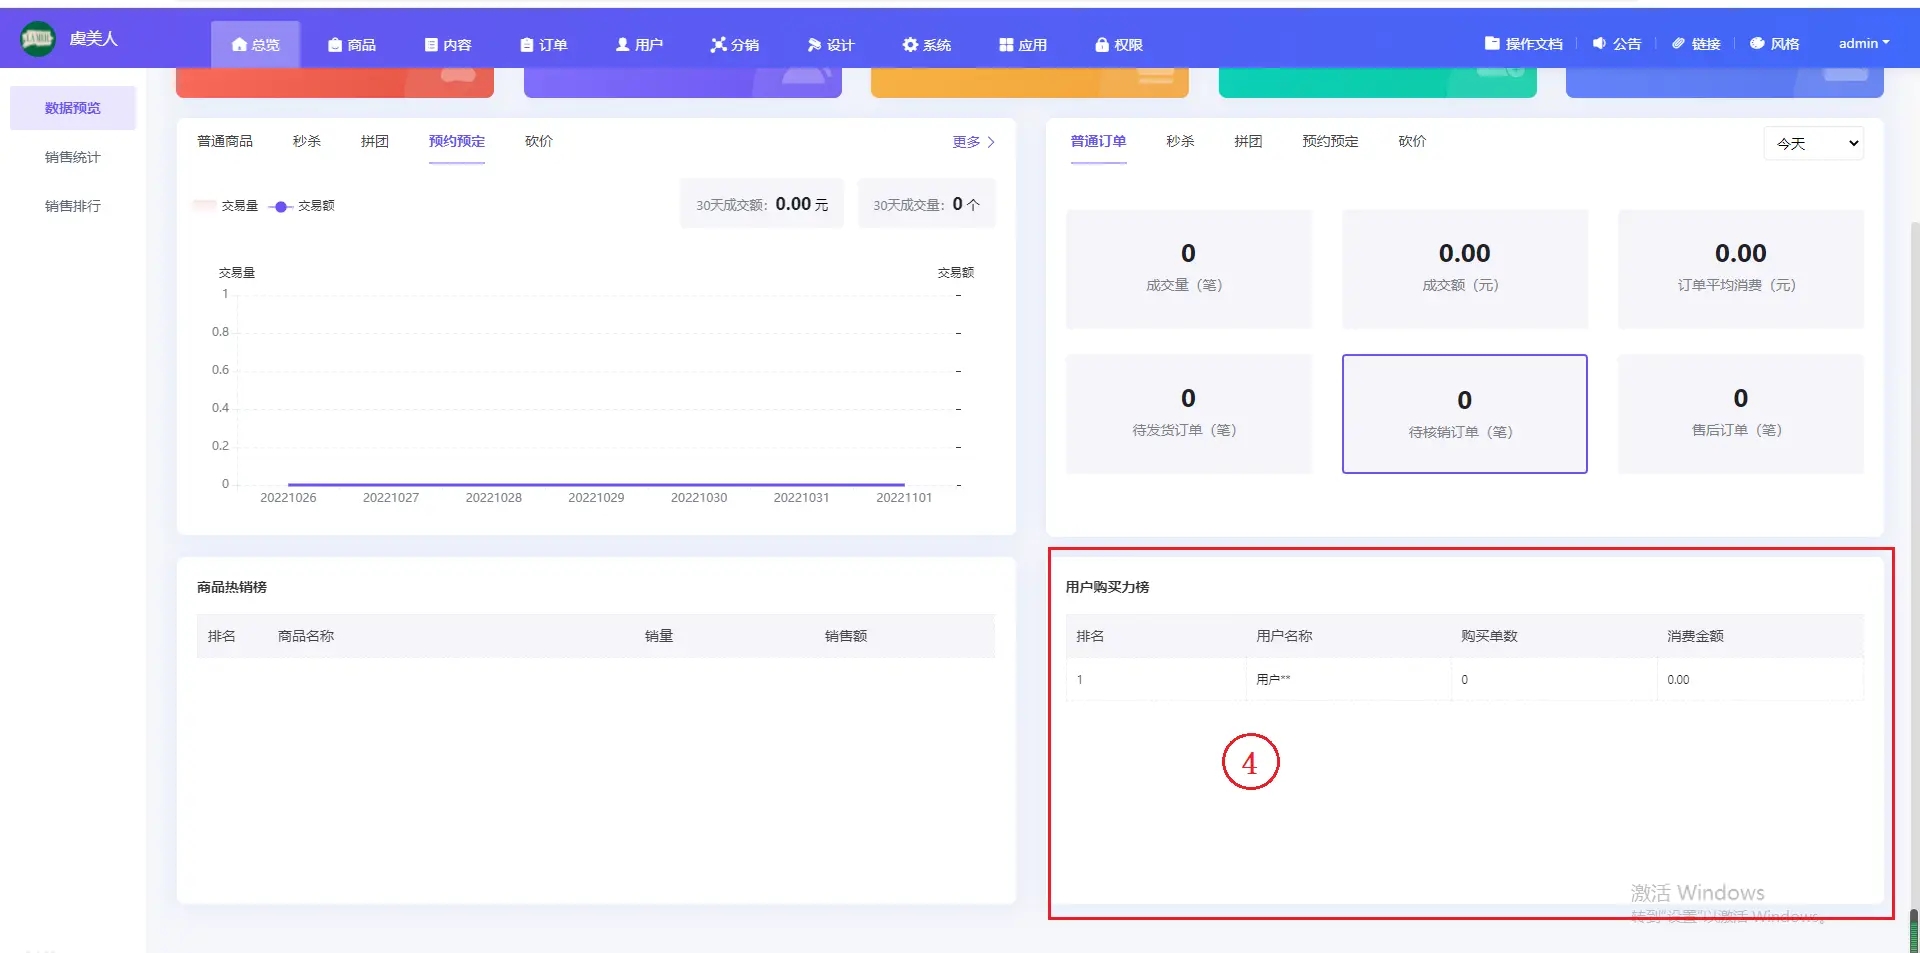Click the 权限 lock icon in navbar
The image size is (1920, 953).
(x=1102, y=45)
